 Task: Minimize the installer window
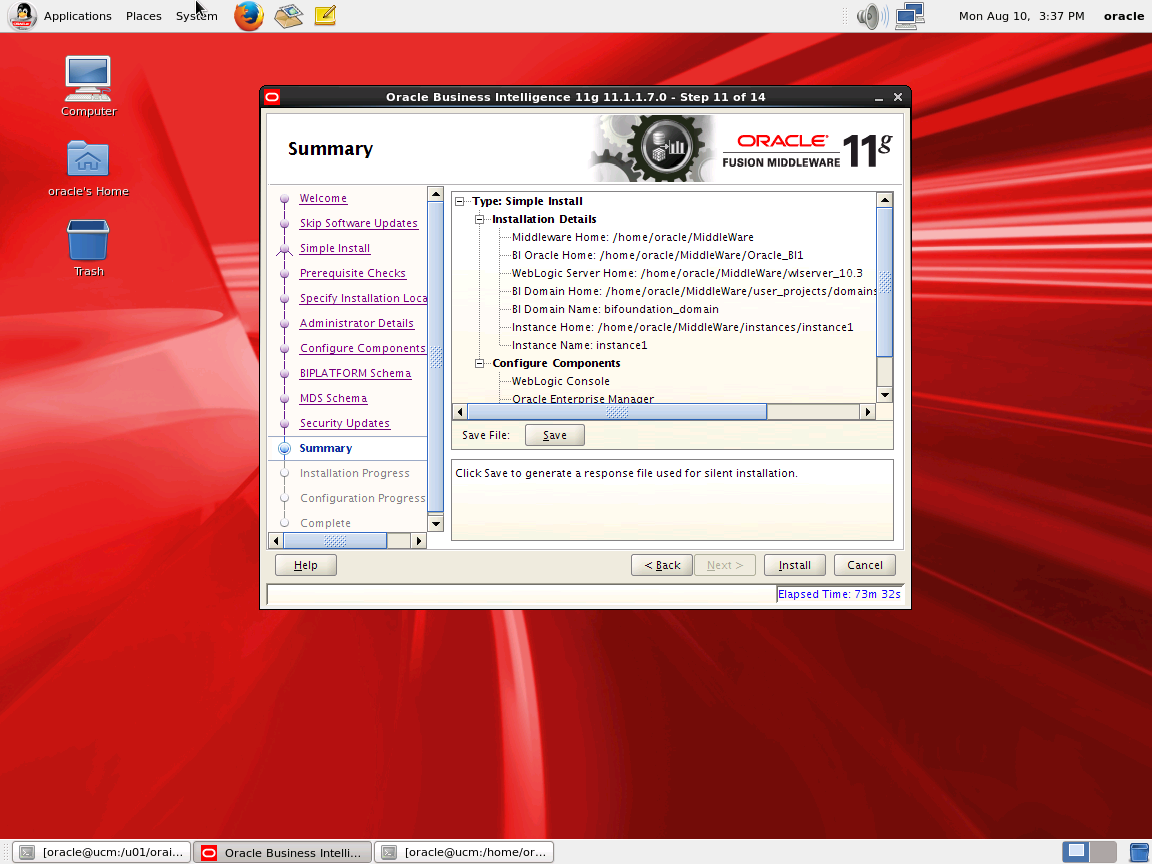(x=879, y=97)
